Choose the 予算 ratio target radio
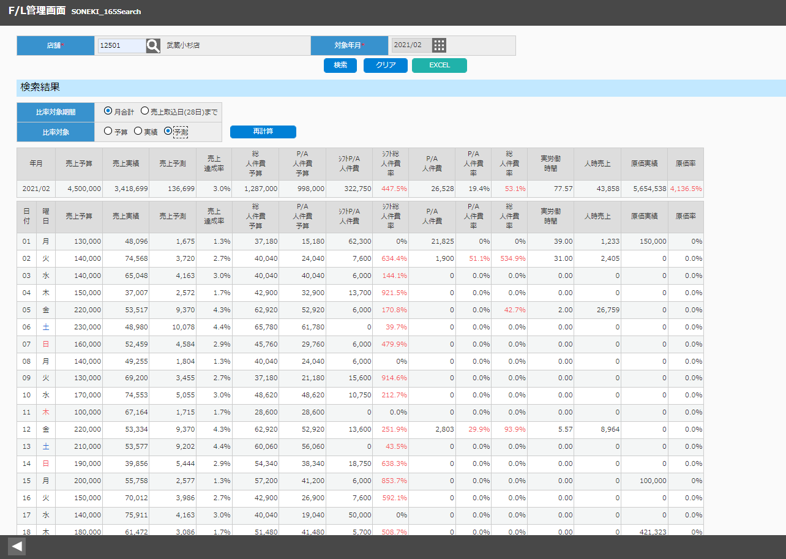Image resolution: width=786 pixels, height=559 pixels. (108, 131)
